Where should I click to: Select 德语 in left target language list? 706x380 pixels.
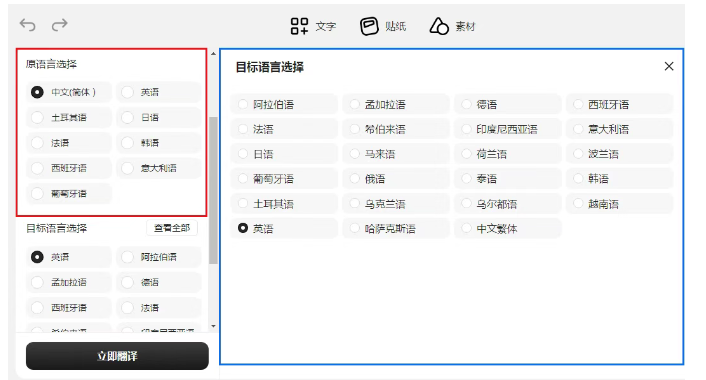(158, 282)
